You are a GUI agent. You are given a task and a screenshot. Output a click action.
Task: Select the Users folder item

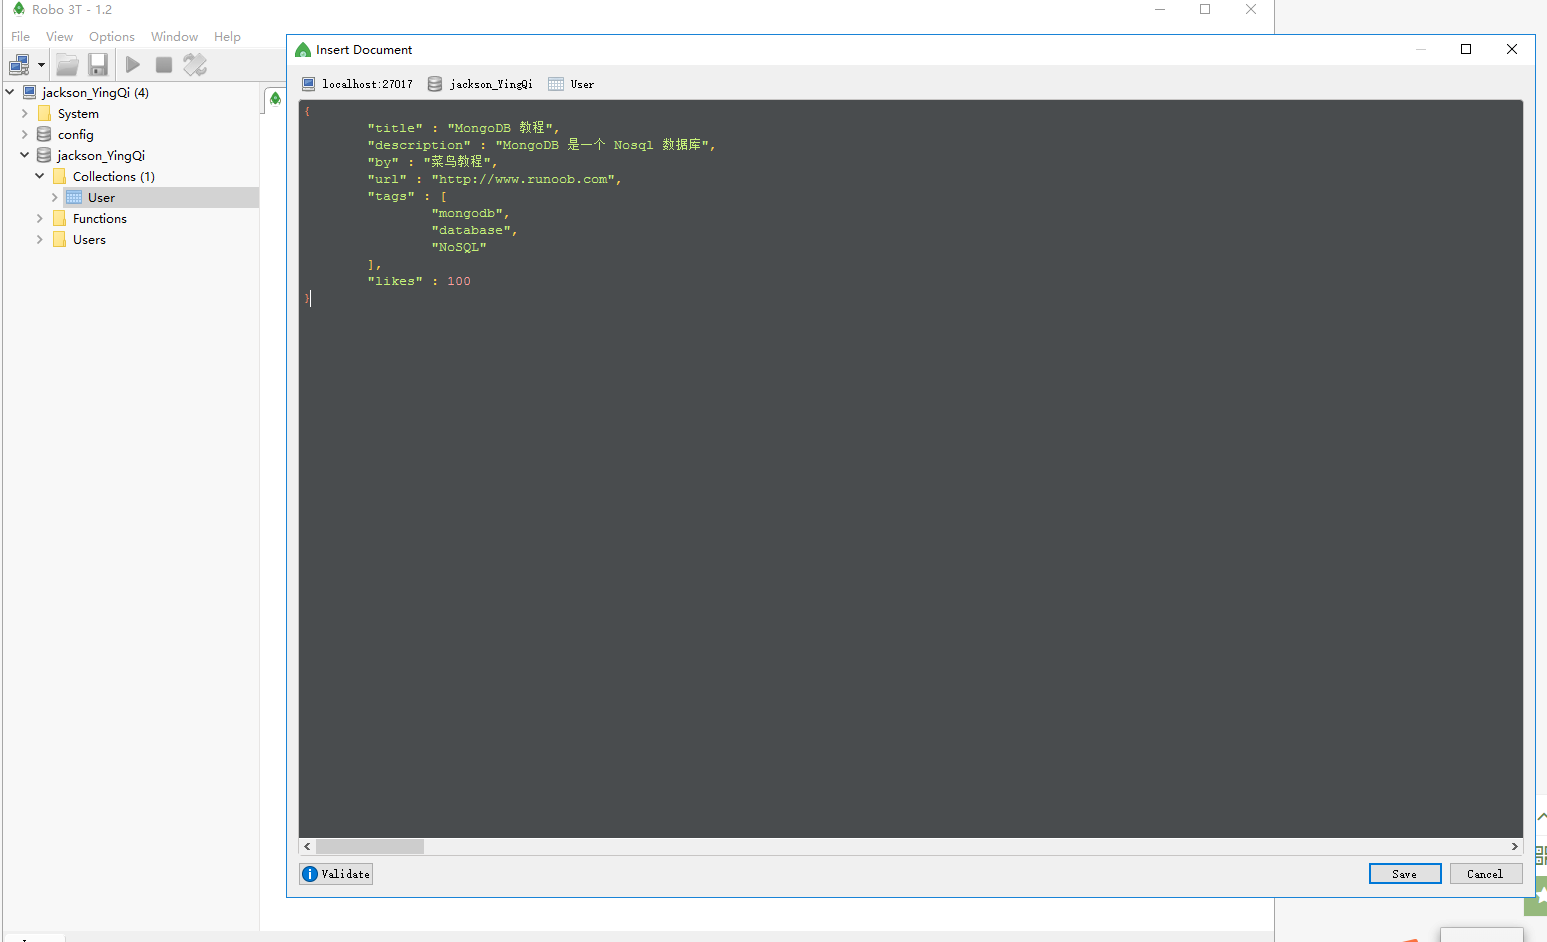[89, 240]
